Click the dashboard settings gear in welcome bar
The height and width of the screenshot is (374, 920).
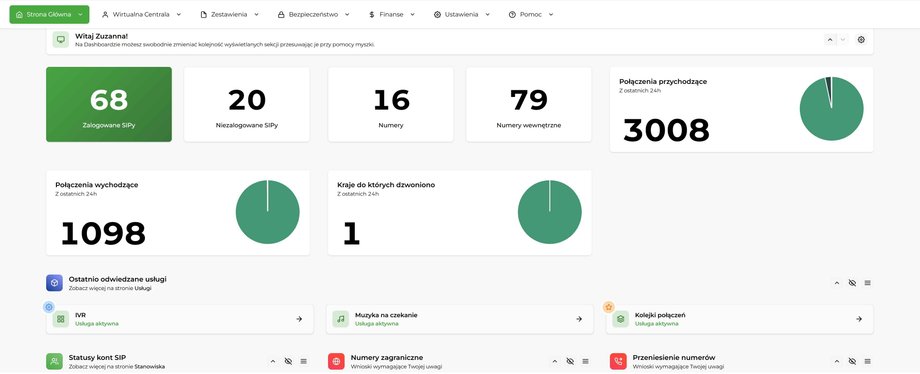coord(861,40)
